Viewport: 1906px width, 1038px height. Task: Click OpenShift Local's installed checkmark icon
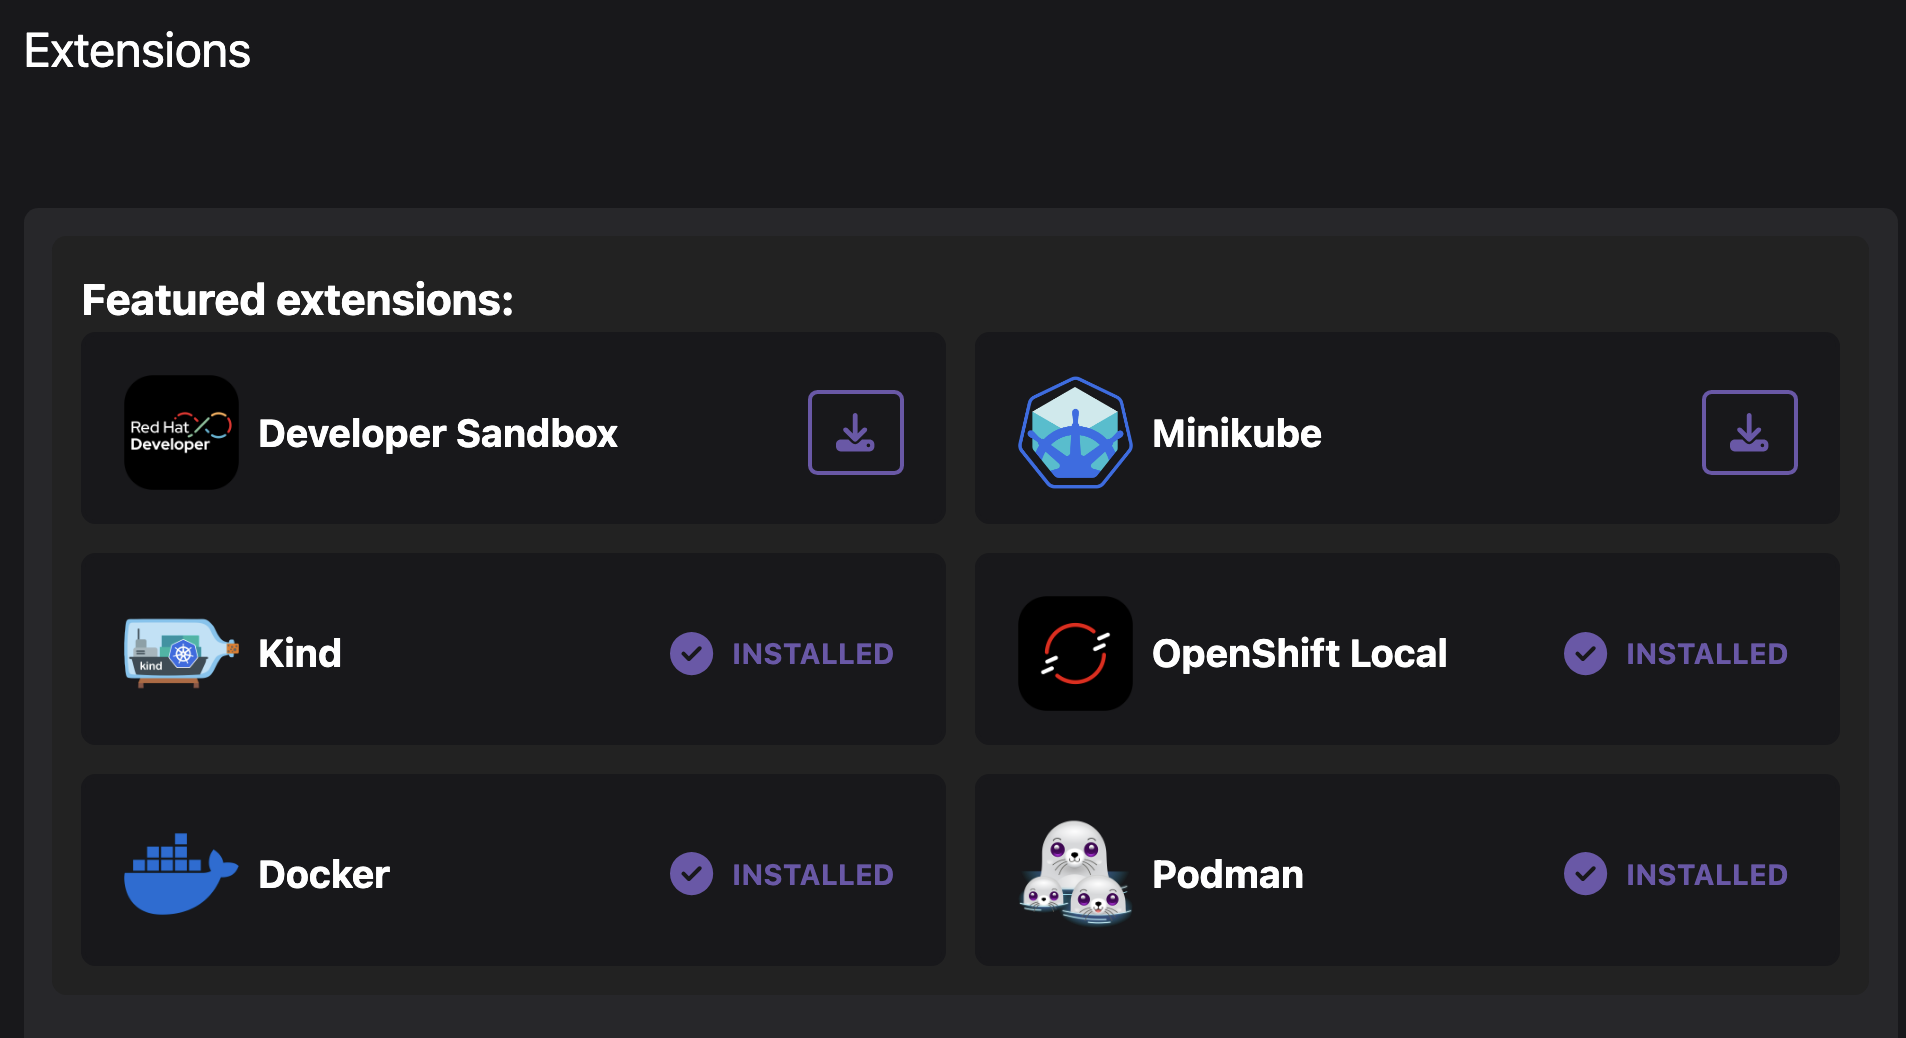(x=1585, y=654)
